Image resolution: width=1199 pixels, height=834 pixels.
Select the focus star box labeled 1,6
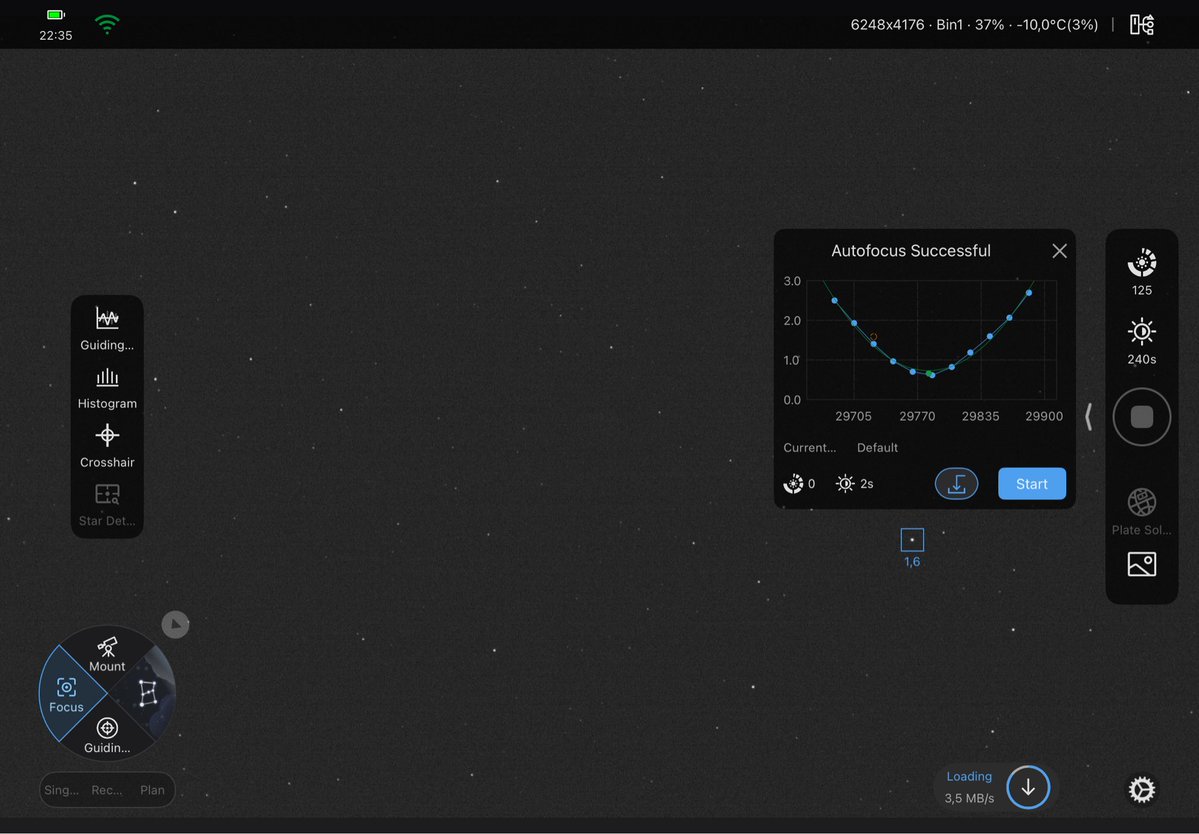[x=912, y=540]
